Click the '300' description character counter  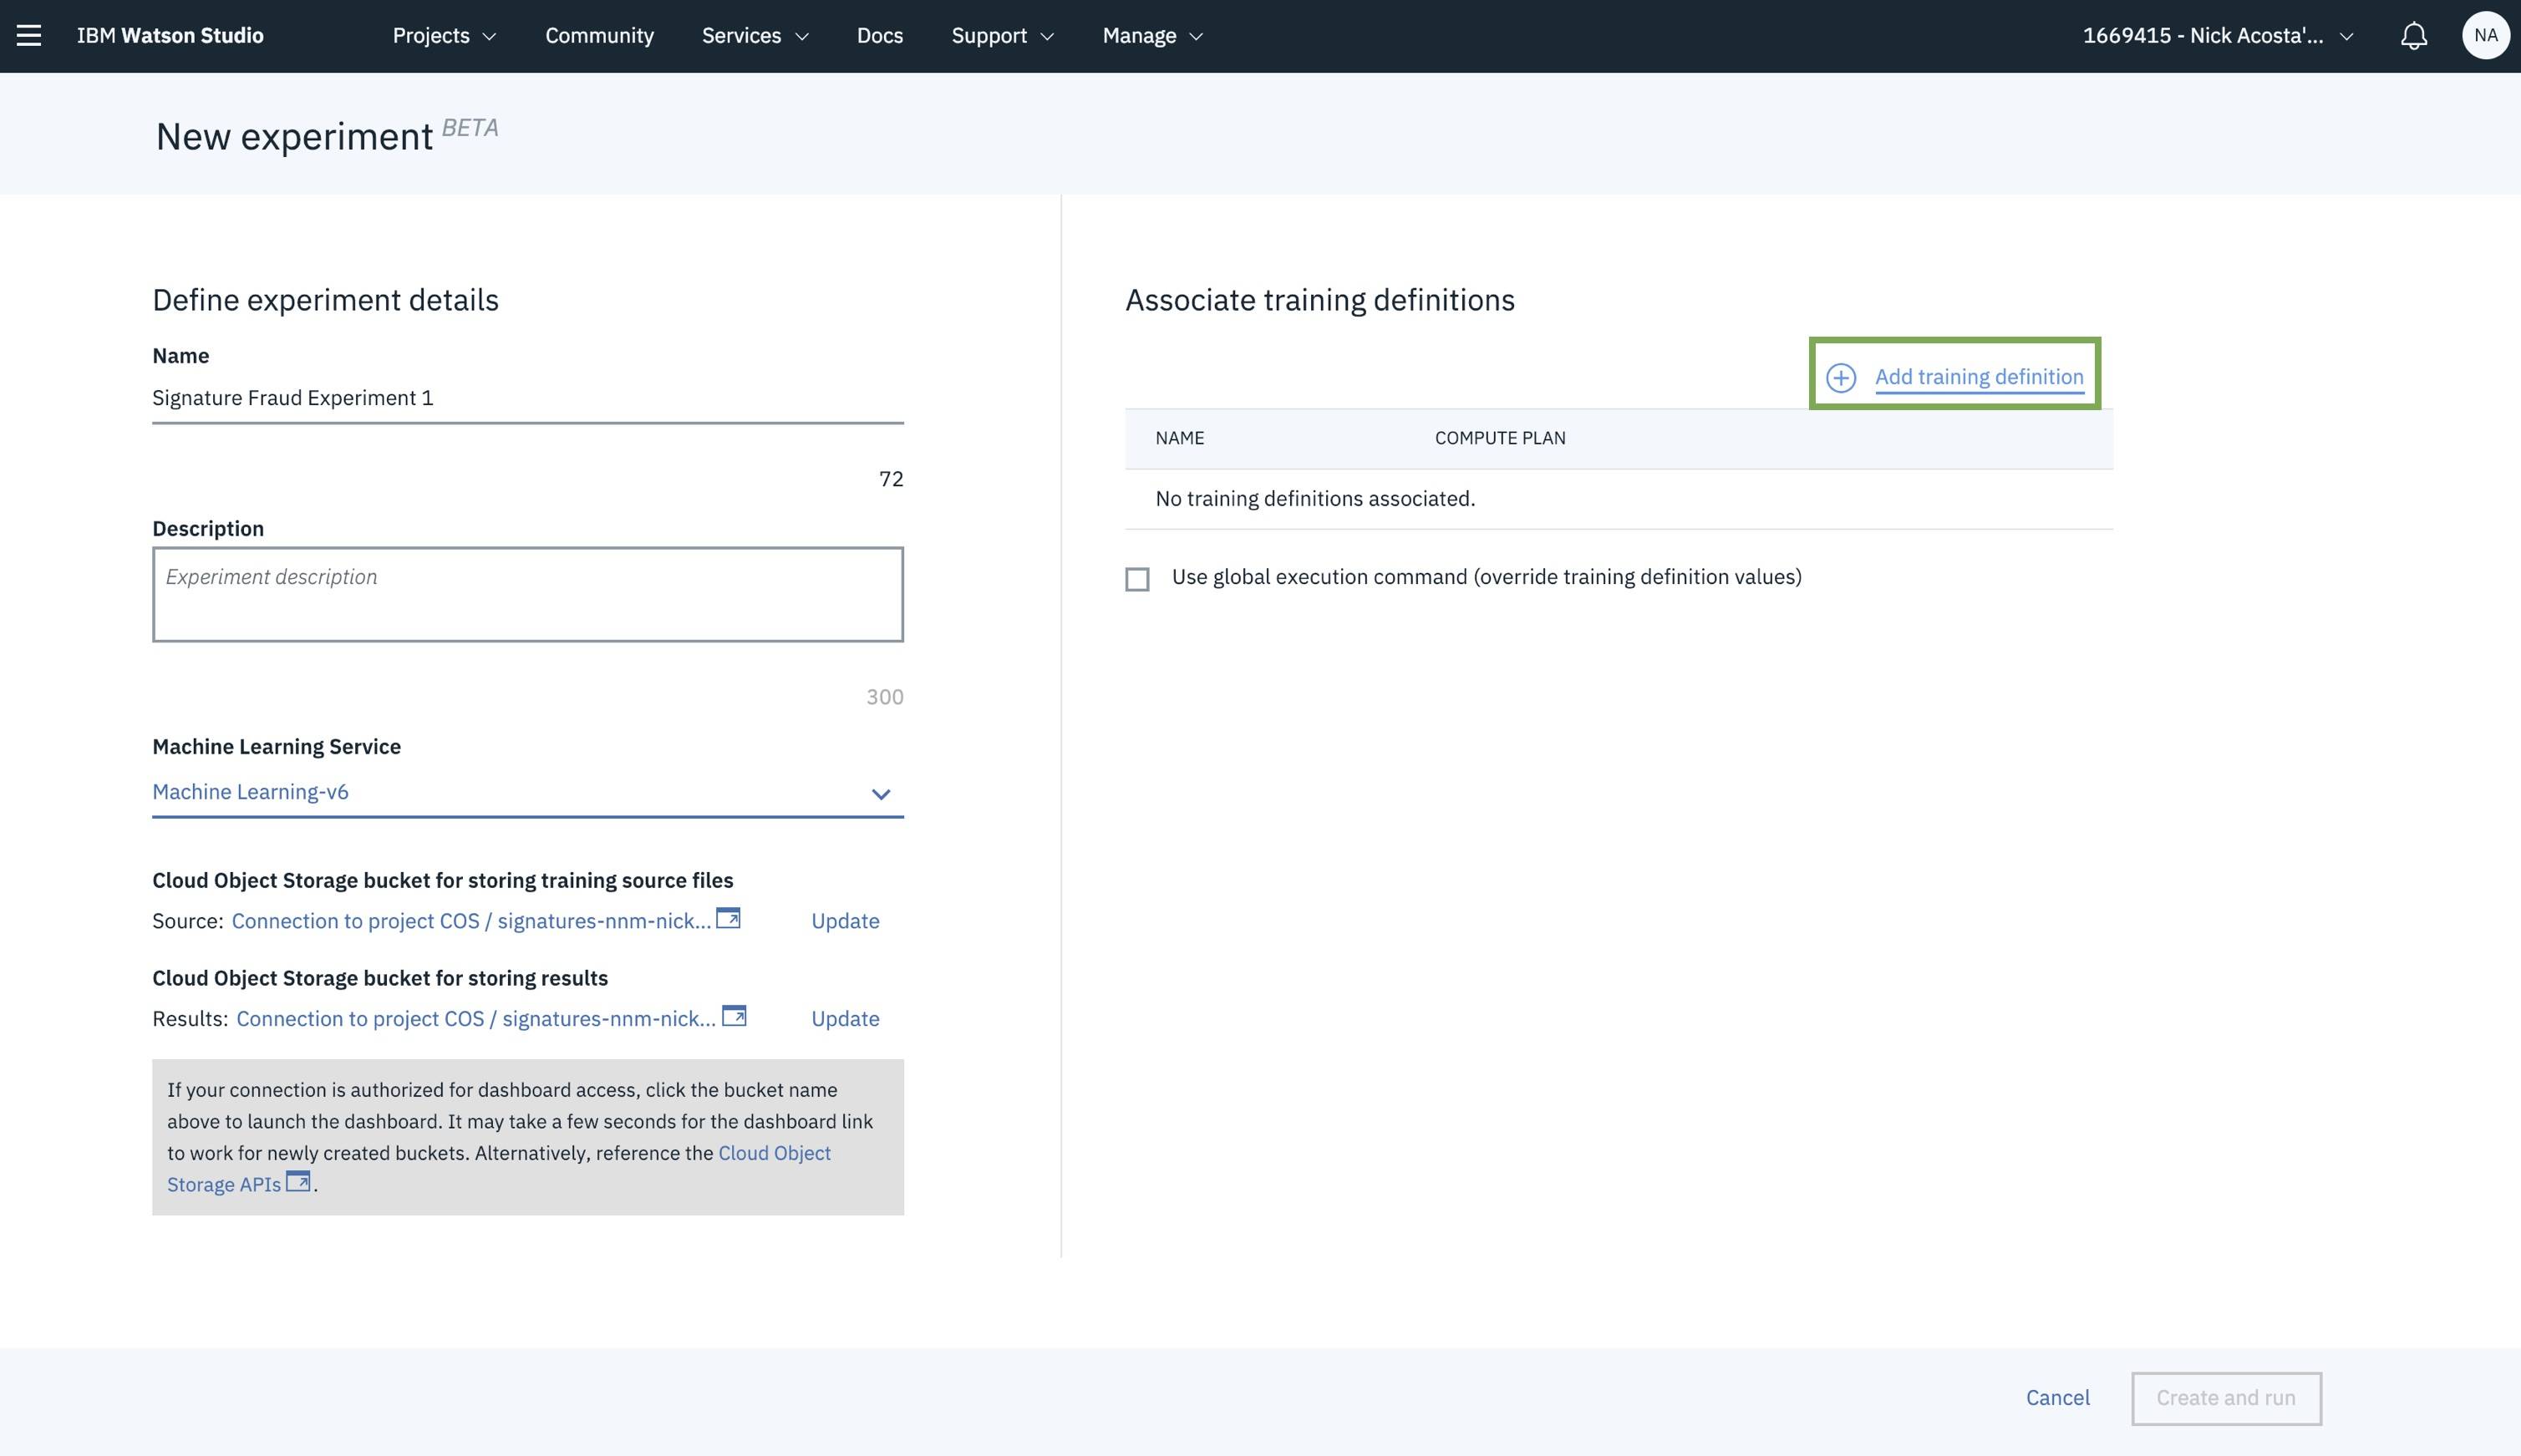tap(885, 697)
